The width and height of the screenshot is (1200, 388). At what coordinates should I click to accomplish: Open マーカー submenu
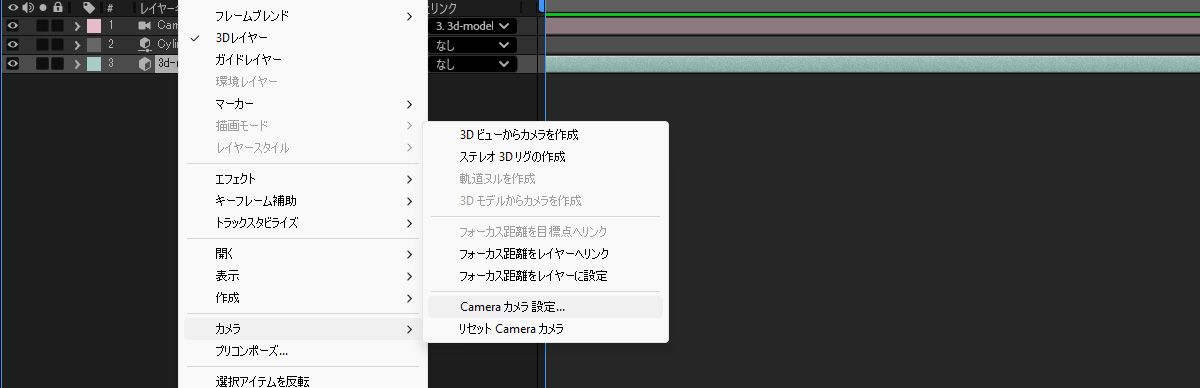(303, 103)
